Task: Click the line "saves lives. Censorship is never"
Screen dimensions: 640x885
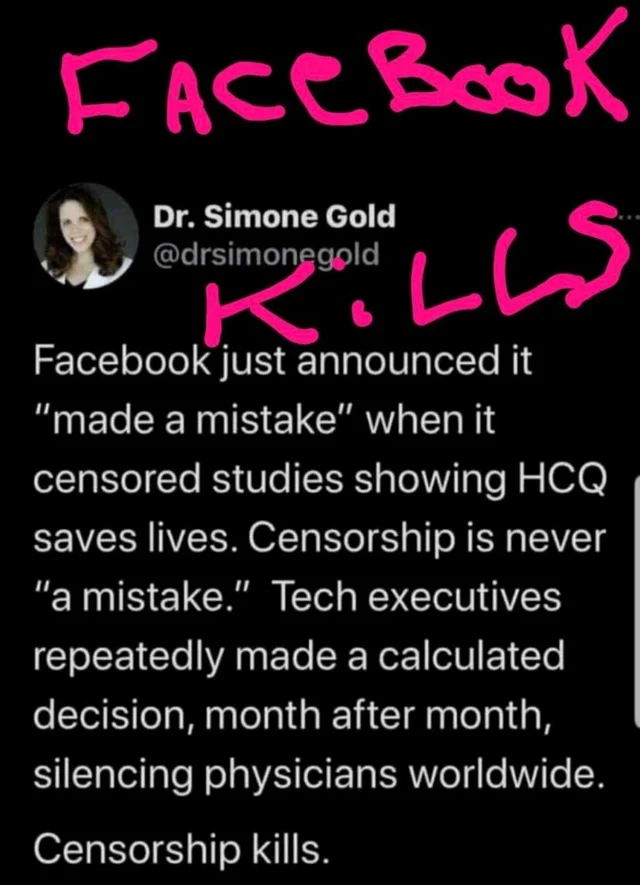Action: coord(319,538)
